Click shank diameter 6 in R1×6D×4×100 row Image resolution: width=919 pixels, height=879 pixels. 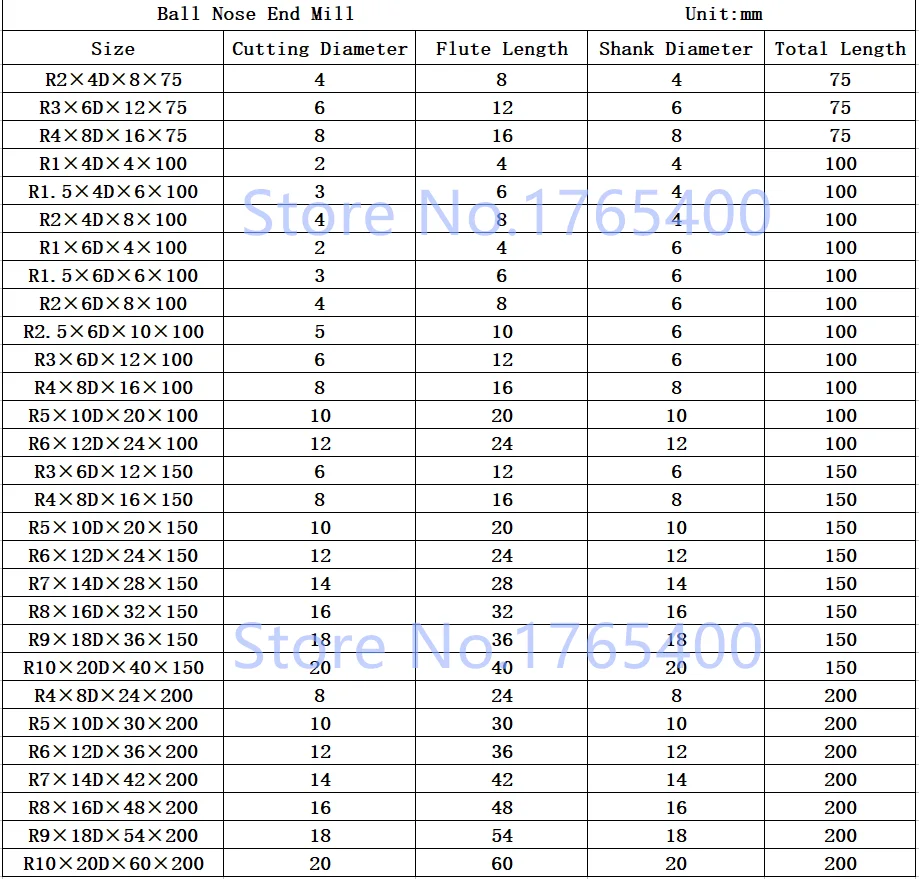(676, 247)
